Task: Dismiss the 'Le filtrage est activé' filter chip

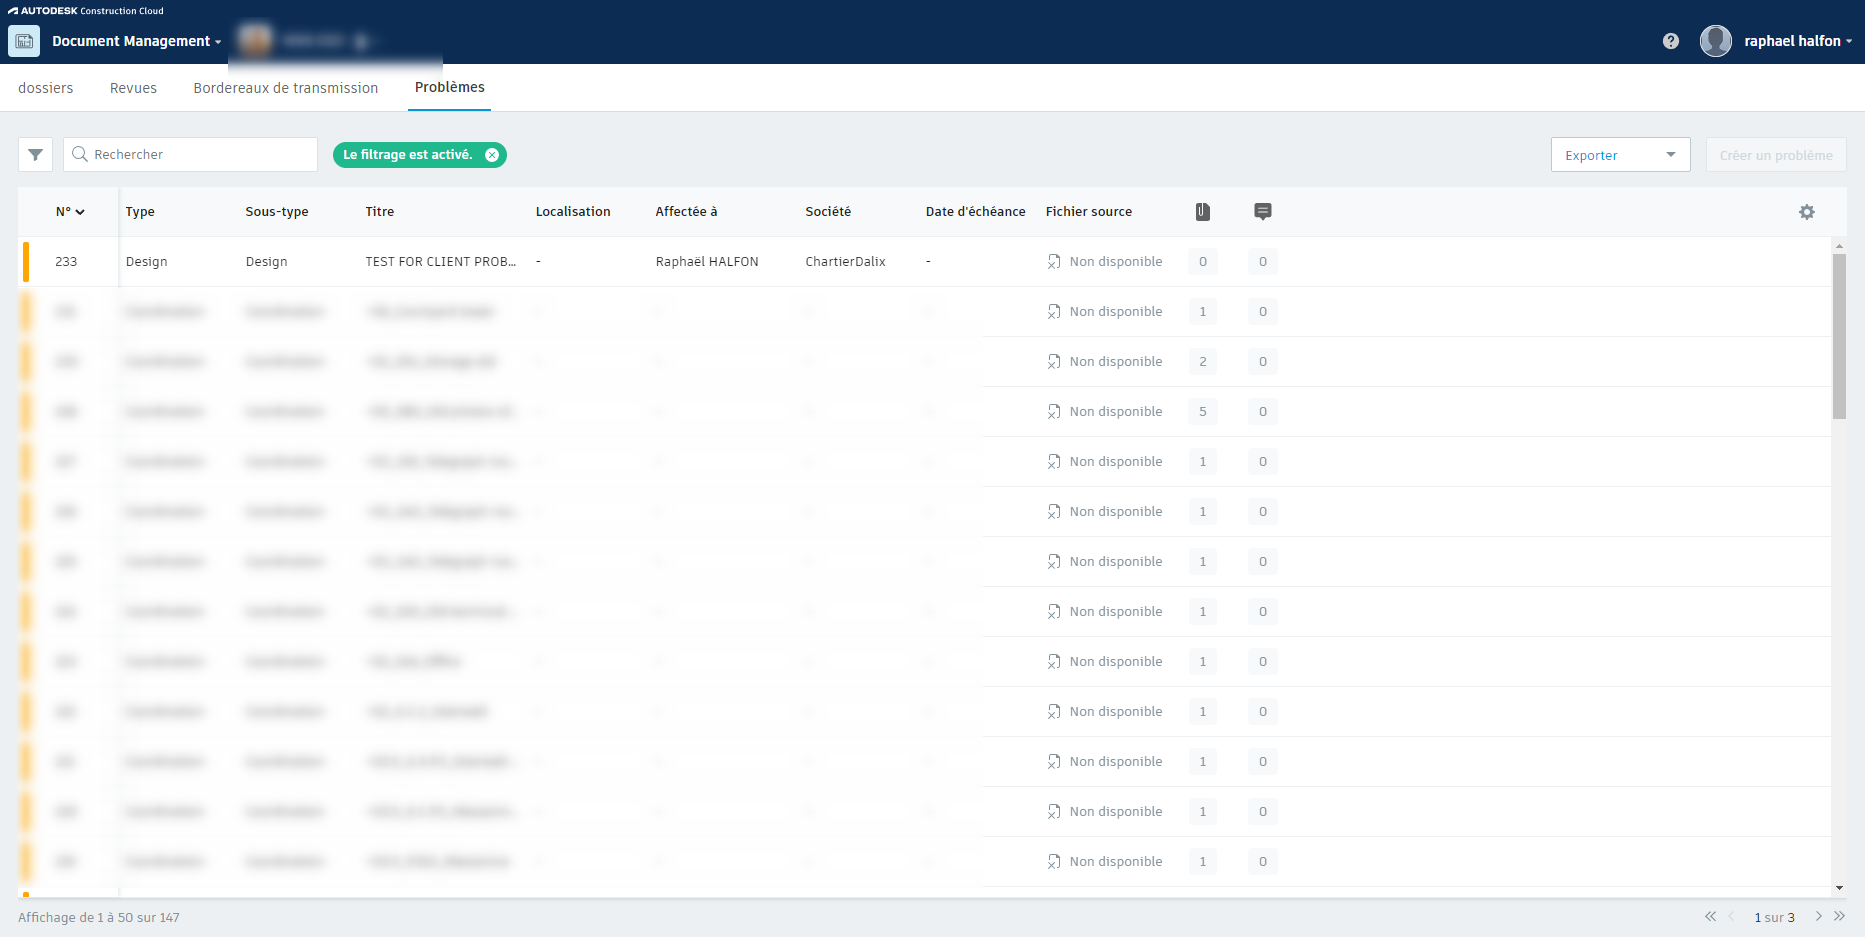Action: (491, 155)
